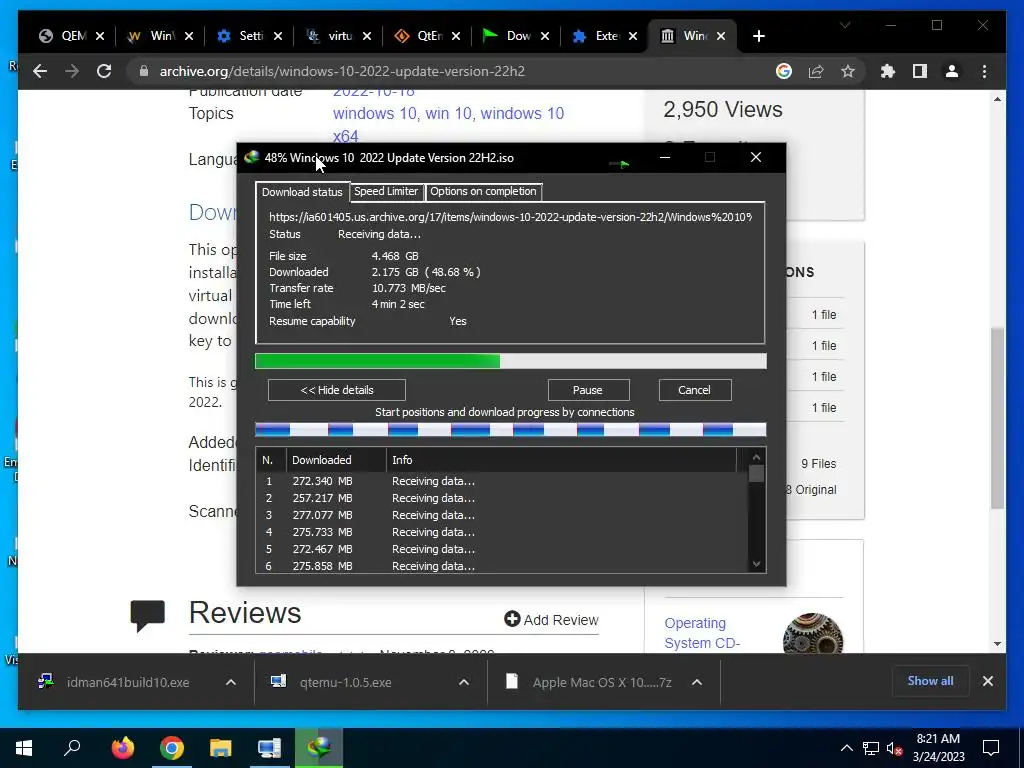Open Operating System CD- collection link
The height and width of the screenshot is (768, 1024).
tap(702, 633)
